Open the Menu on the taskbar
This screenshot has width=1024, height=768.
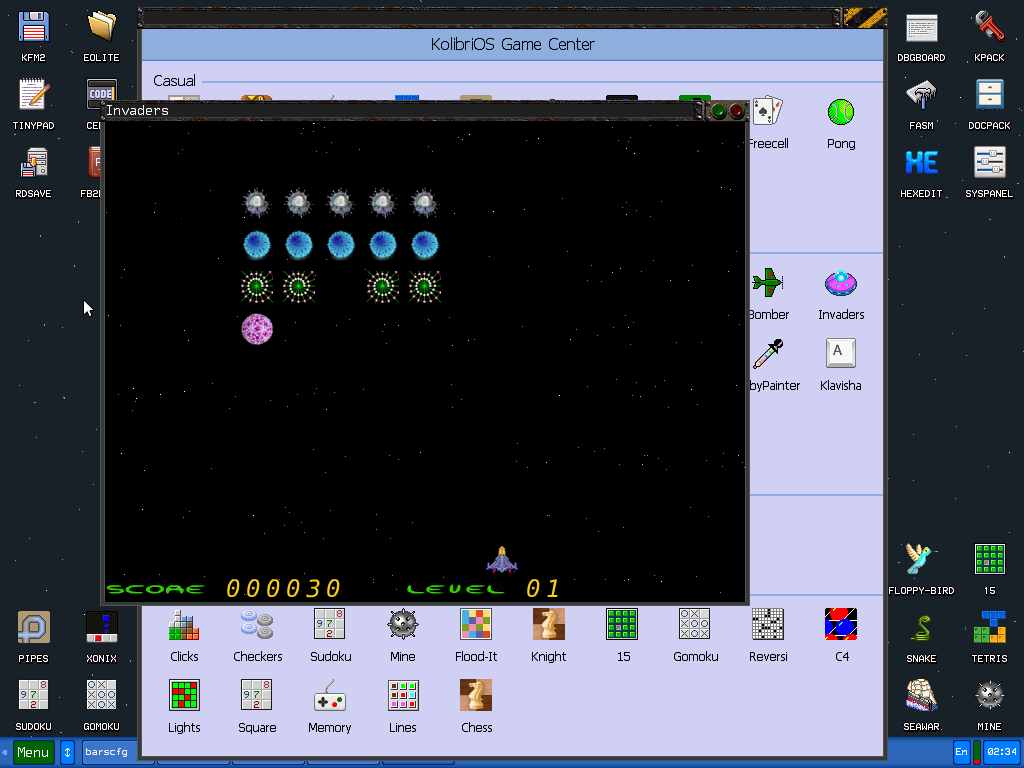(x=32, y=751)
